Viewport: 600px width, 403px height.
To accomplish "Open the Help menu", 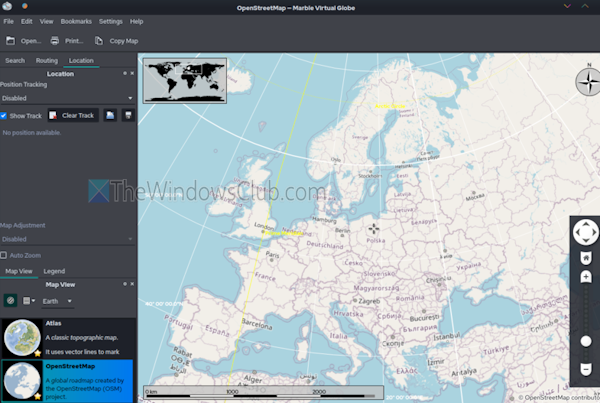I will coord(136,21).
